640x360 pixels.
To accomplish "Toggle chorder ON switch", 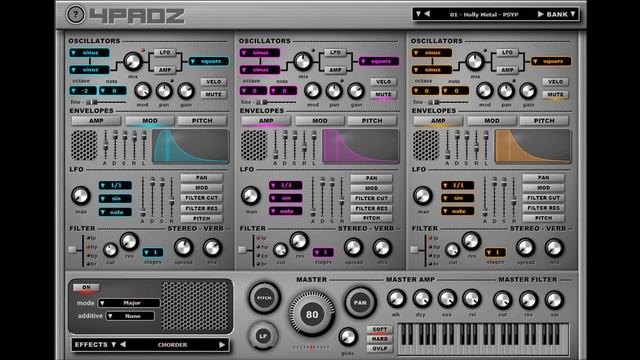I will click(x=86, y=287).
